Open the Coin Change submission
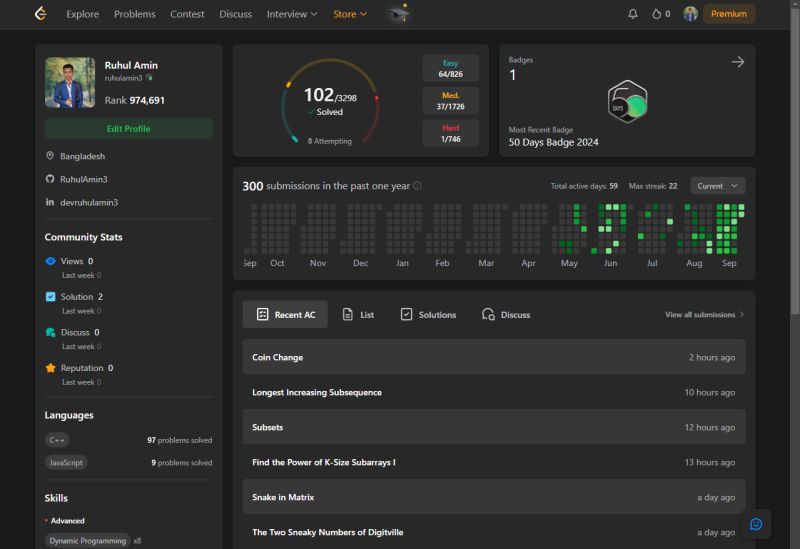Screen dimensions: 800x549 pyautogui.click(x=278, y=357)
